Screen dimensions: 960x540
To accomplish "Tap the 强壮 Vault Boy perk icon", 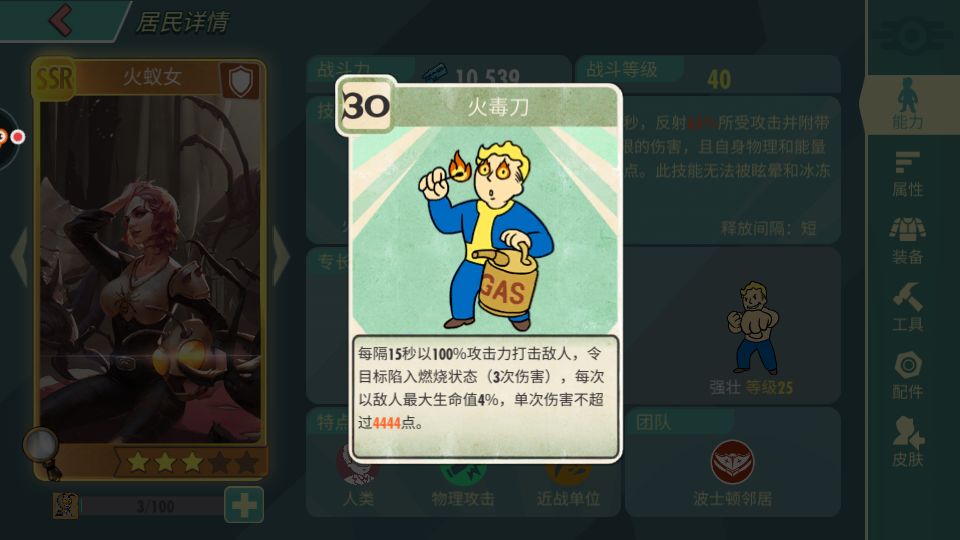I will (754, 328).
